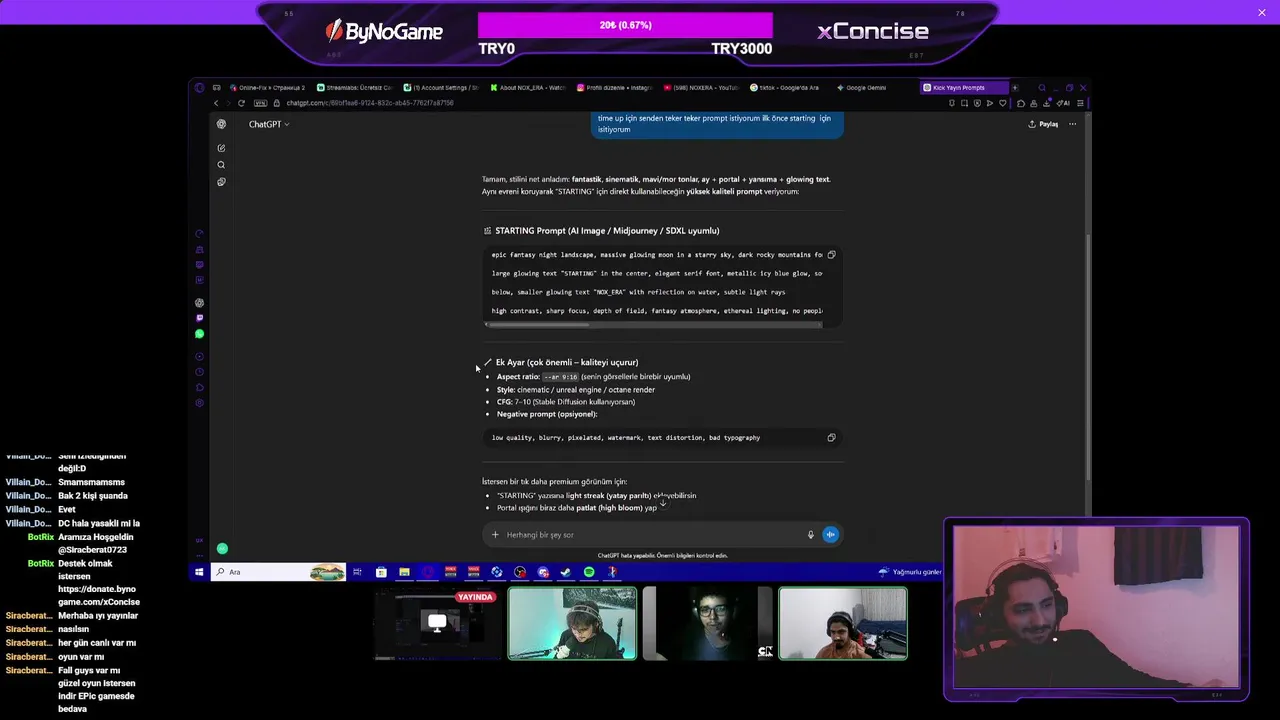The height and width of the screenshot is (720, 1280).
Task: Click the green status icon at sidebar bottom
Action: (222, 549)
